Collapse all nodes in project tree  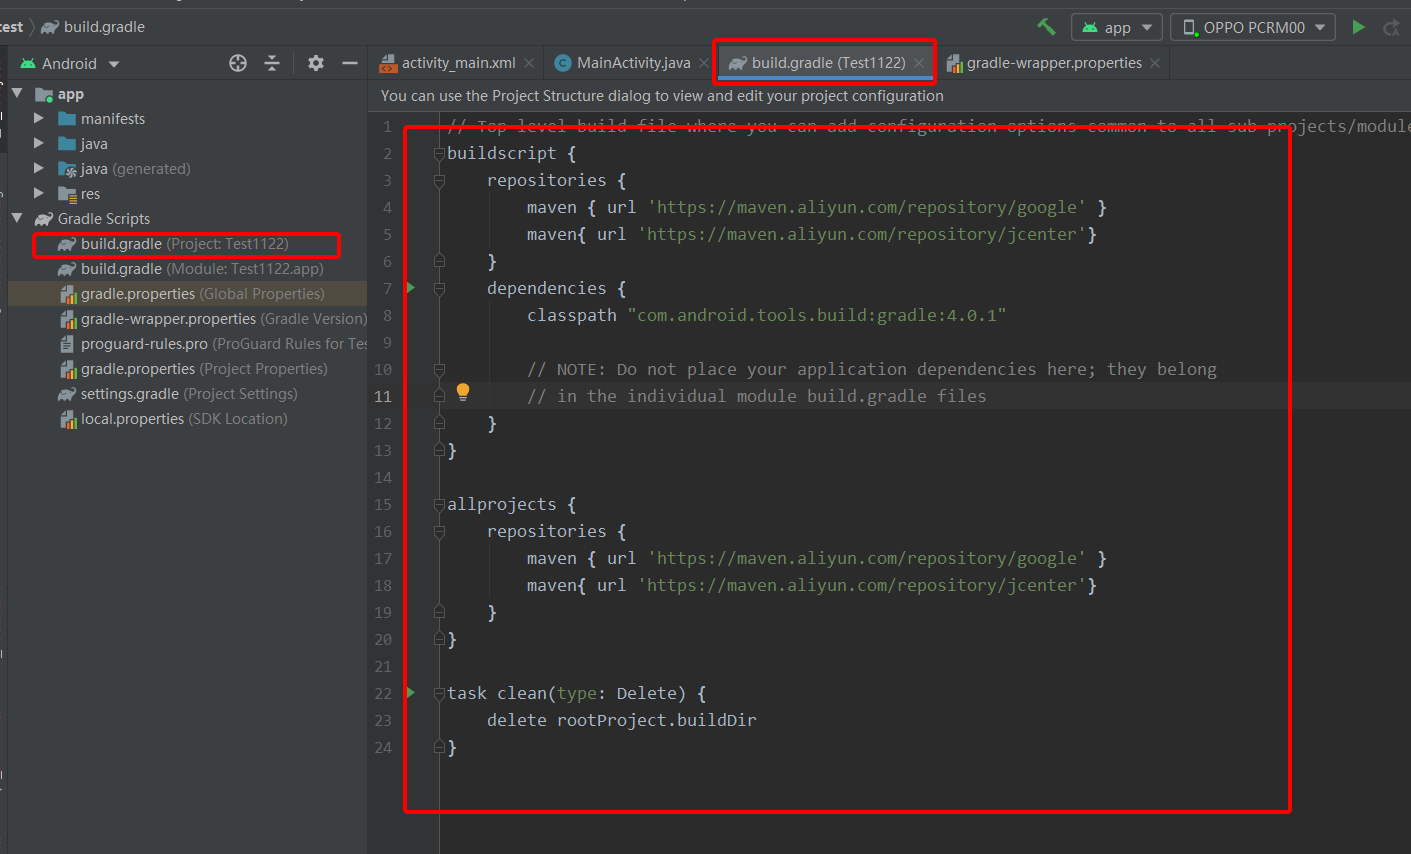pyautogui.click(x=272, y=63)
